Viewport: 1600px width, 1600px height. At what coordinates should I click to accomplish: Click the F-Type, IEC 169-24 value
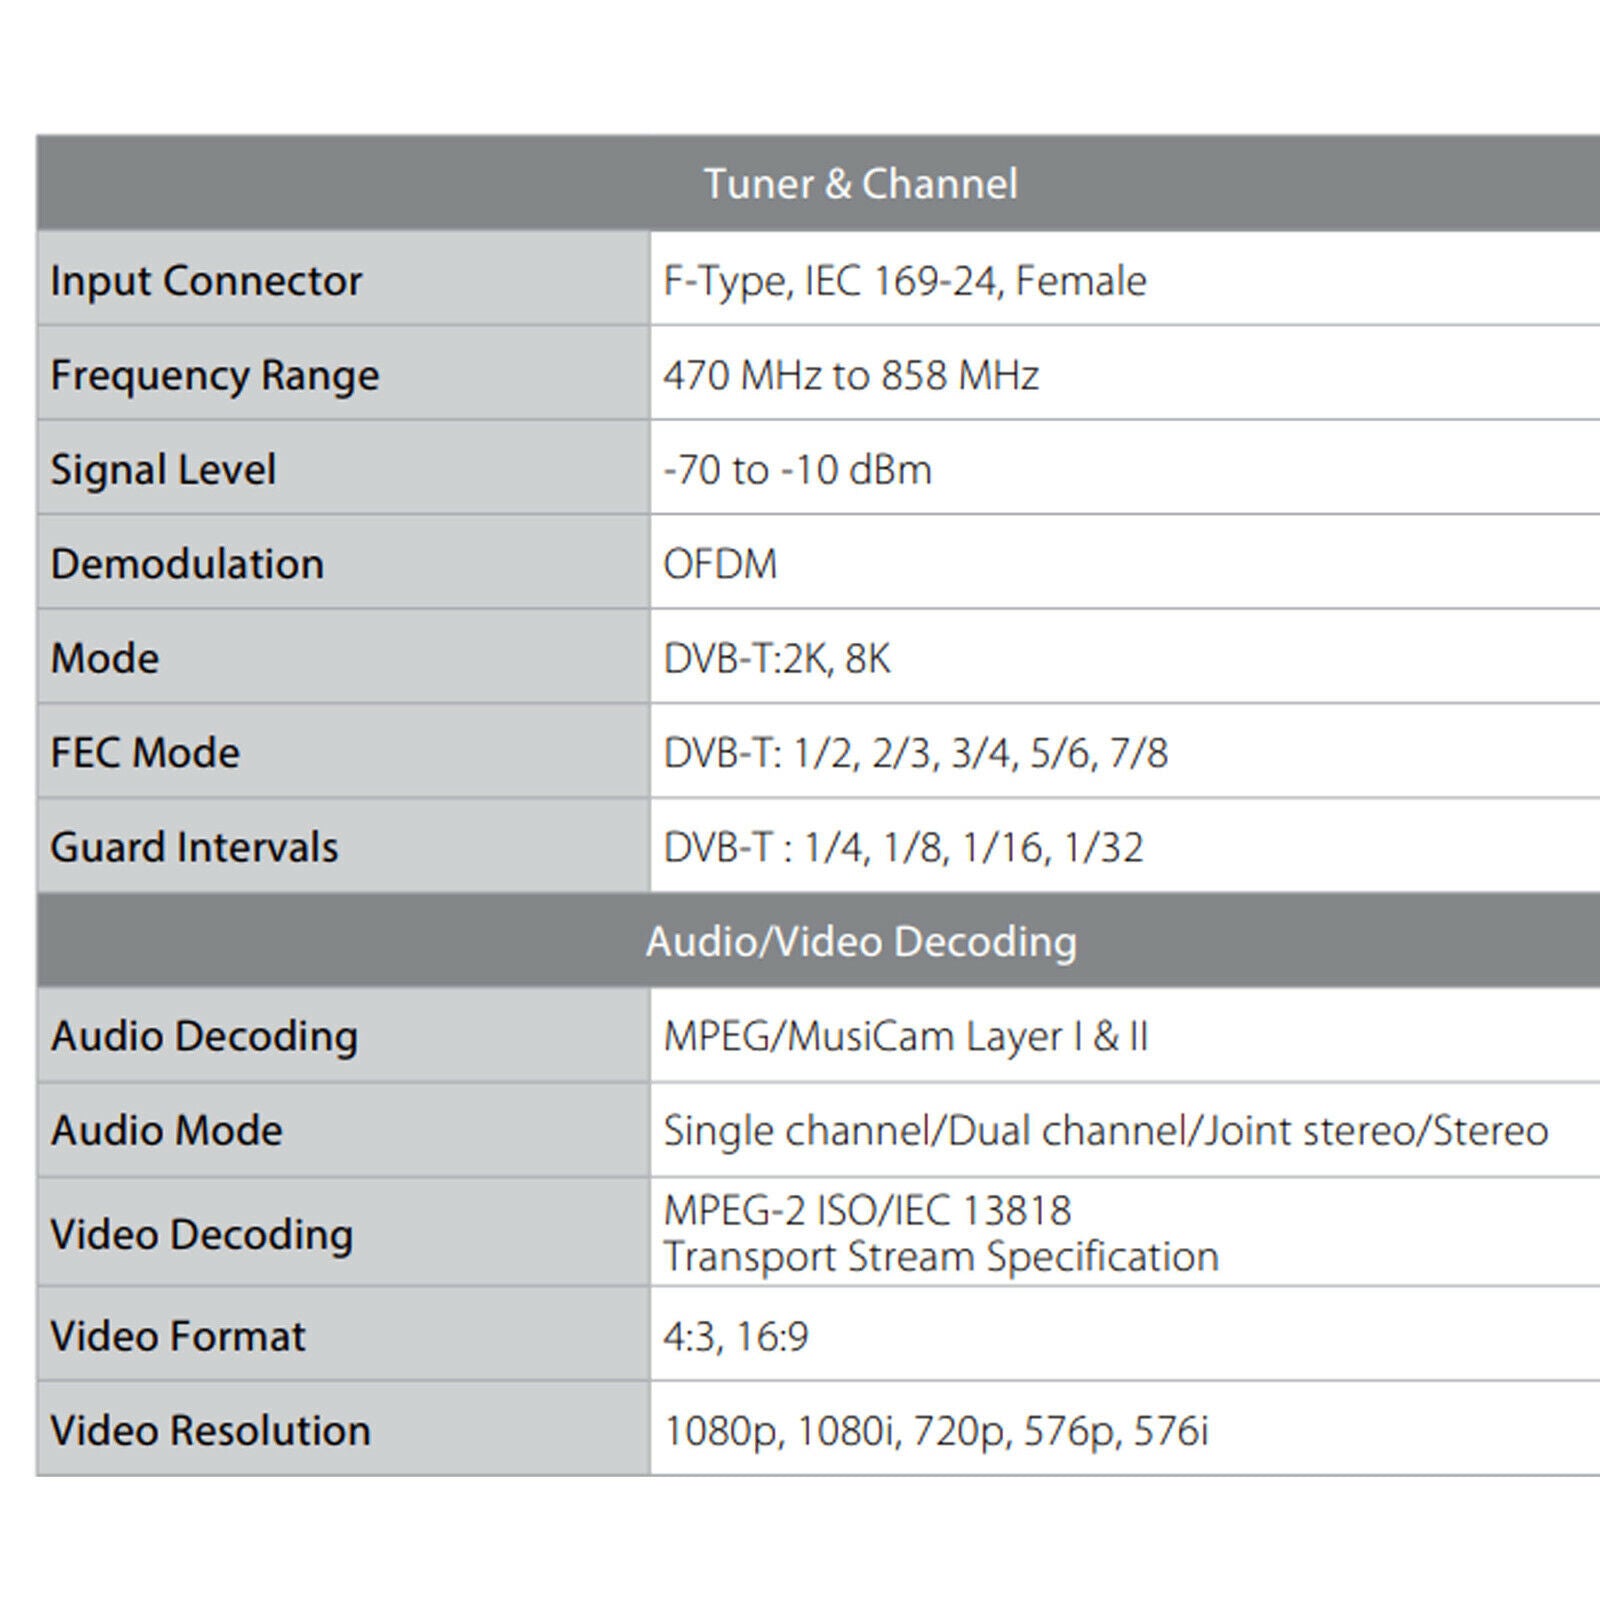tap(904, 280)
